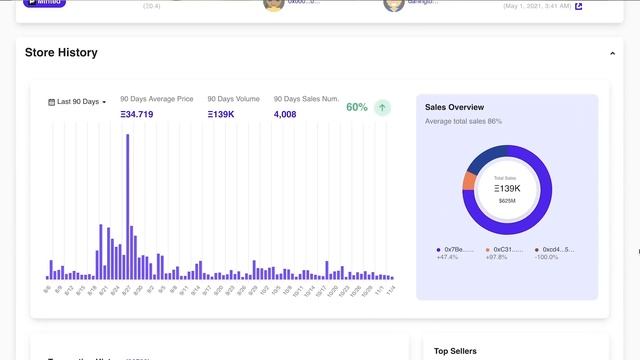This screenshot has height=360, width=640.
Task: Click the Top Sellers heading
Action: [x=455, y=351]
